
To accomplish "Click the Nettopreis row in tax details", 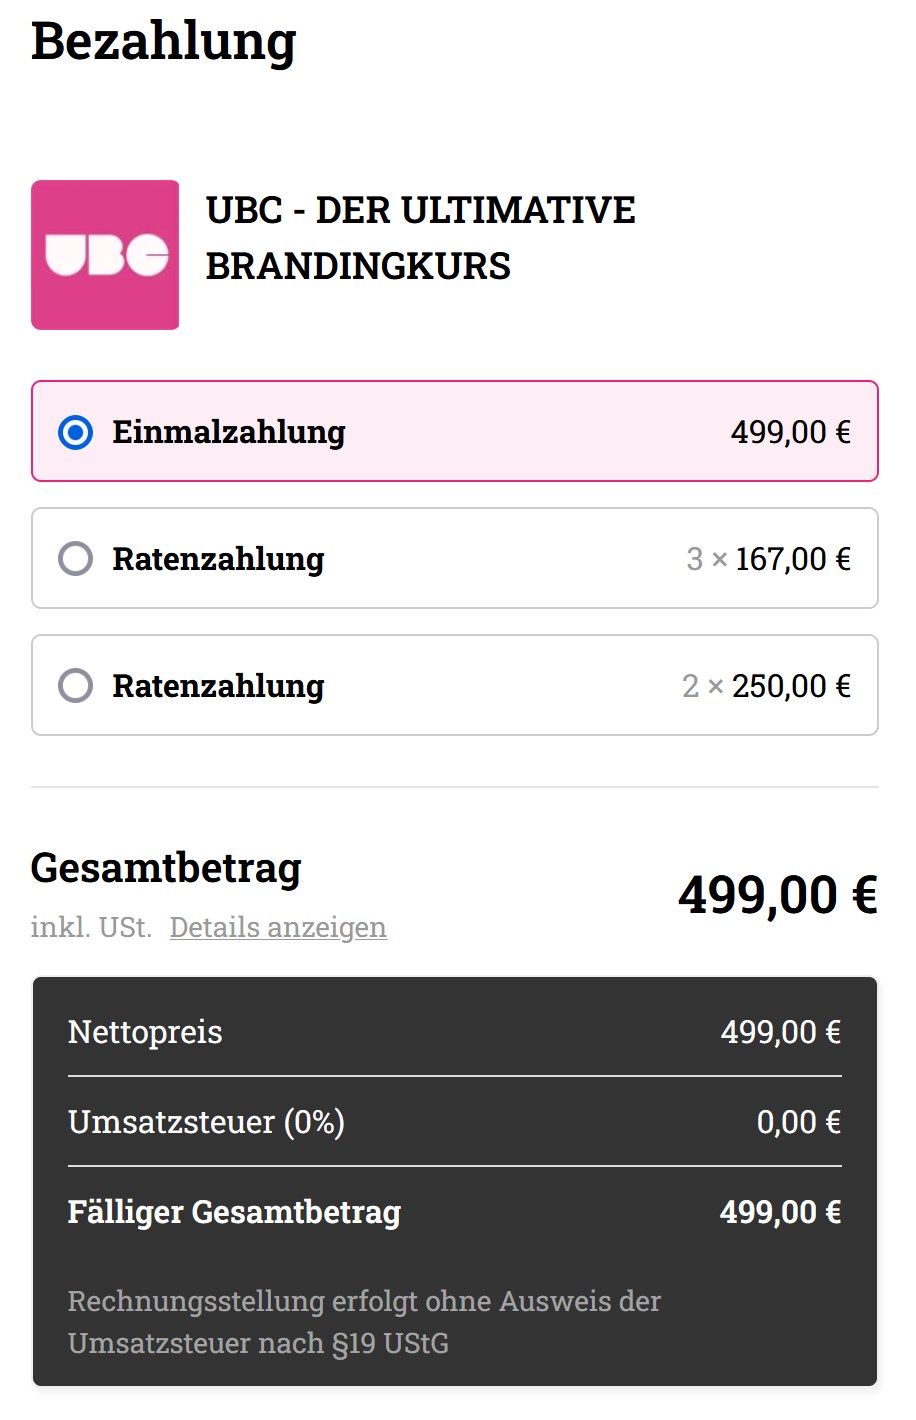I will point(455,1032).
